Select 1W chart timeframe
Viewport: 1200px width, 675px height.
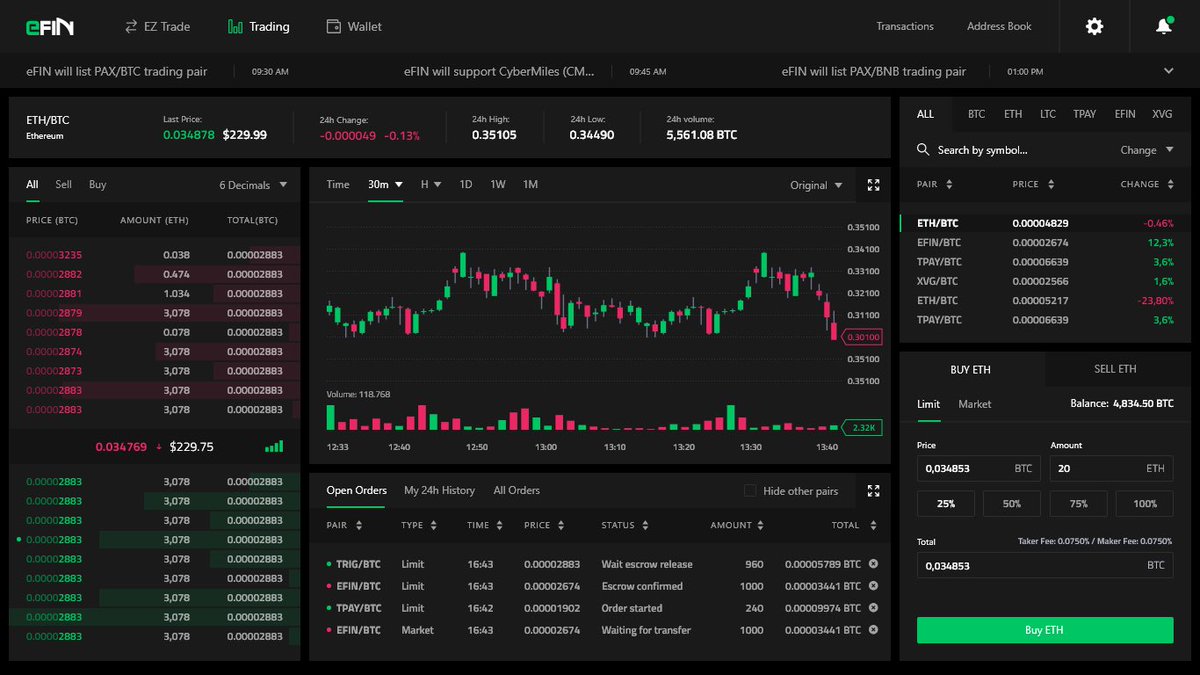[x=498, y=185]
